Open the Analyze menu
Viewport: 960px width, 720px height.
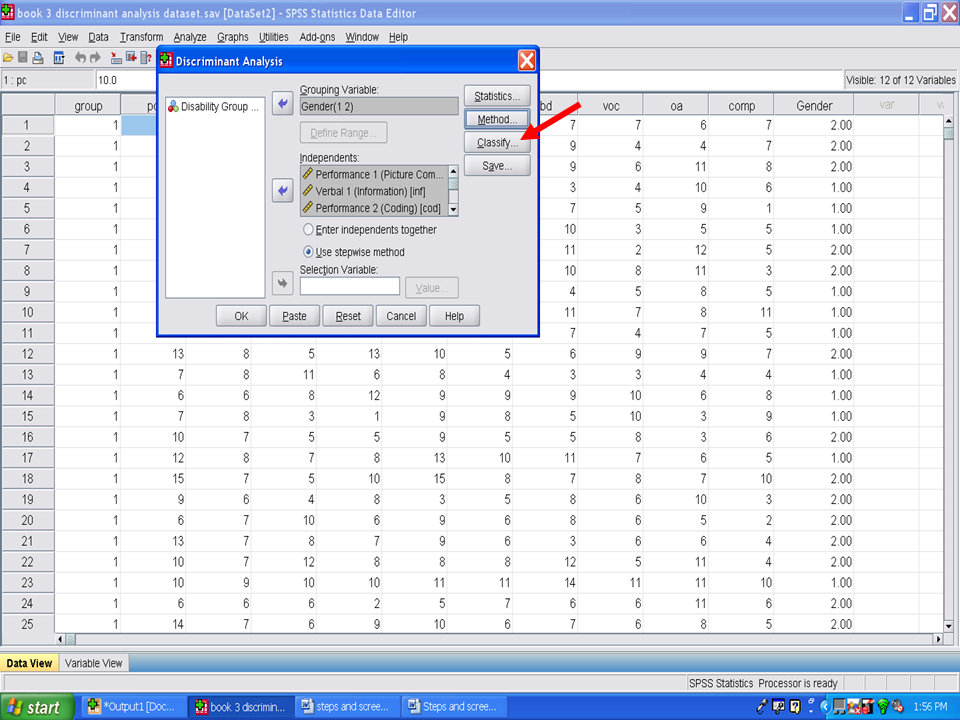(x=189, y=37)
